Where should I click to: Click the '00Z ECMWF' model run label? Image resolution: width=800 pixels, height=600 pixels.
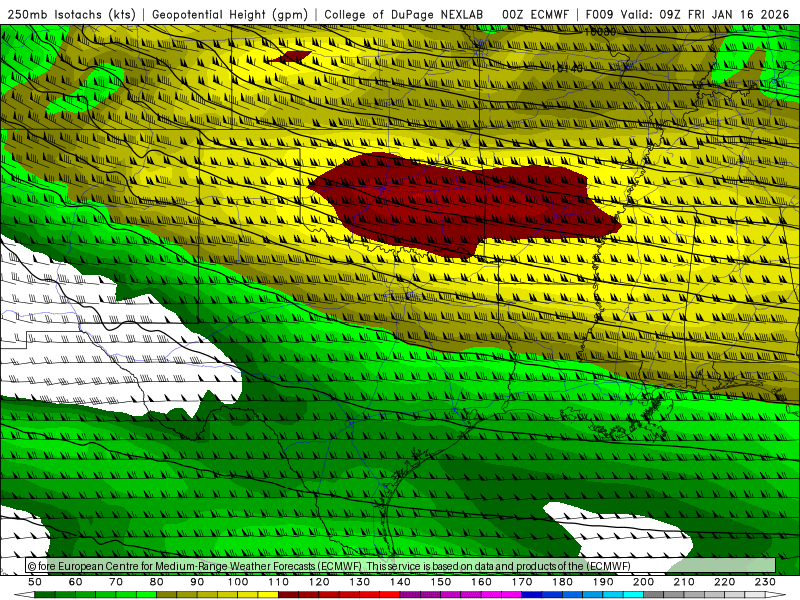(x=535, y=14)
